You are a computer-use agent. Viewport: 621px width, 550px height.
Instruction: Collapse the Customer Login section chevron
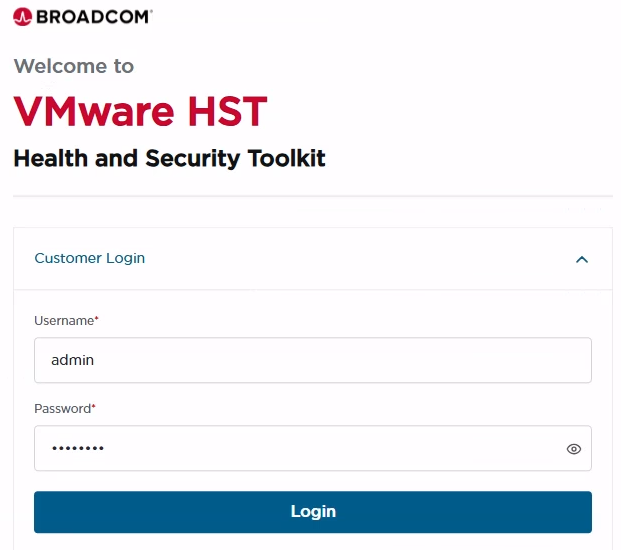582,259
